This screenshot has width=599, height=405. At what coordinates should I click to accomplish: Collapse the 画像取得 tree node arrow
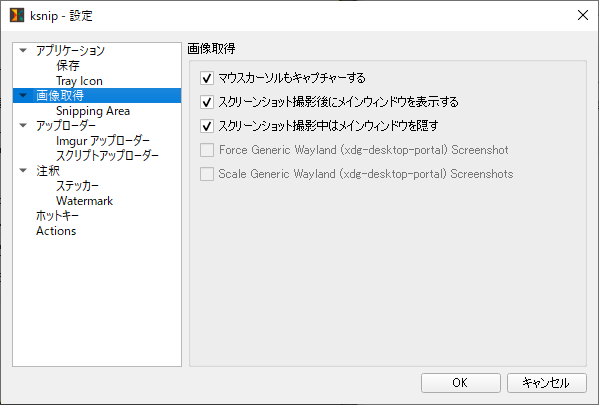(x=23, y=95)
